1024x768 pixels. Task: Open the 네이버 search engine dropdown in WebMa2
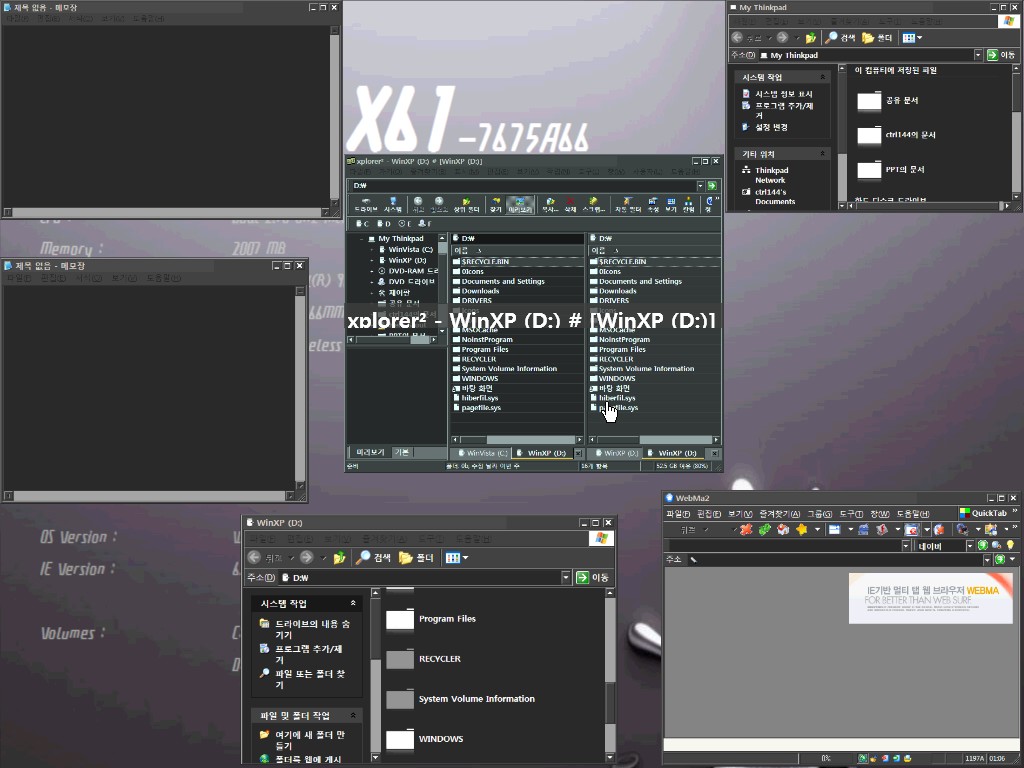[970, 545]
